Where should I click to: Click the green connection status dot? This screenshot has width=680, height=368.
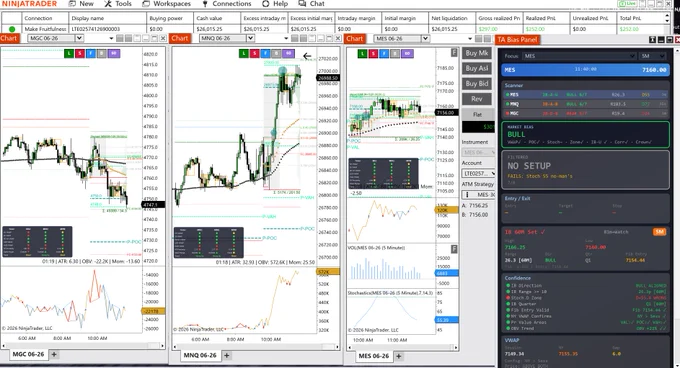point(12,29)
